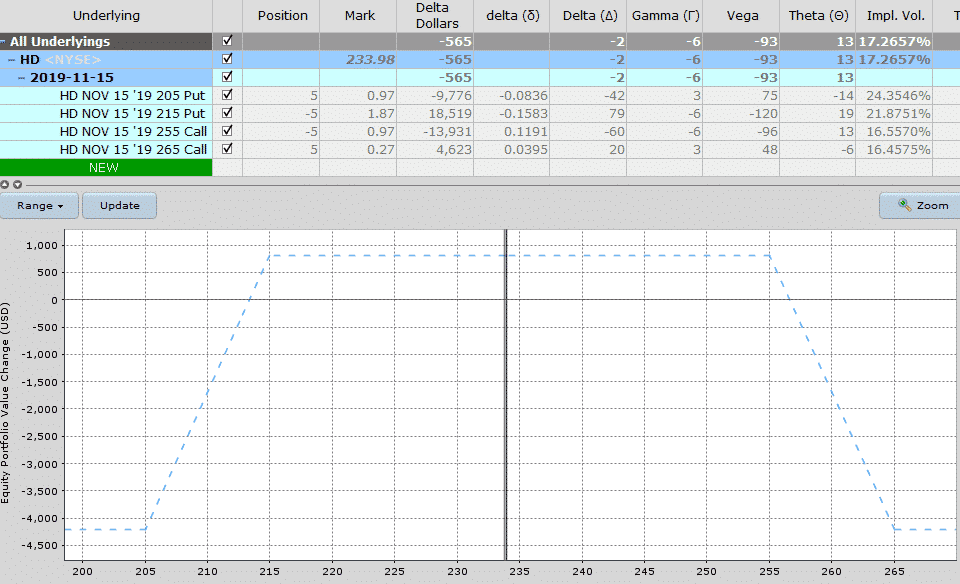Collapse the chart panel via up-arrow icon

click(x=5, y=183)
